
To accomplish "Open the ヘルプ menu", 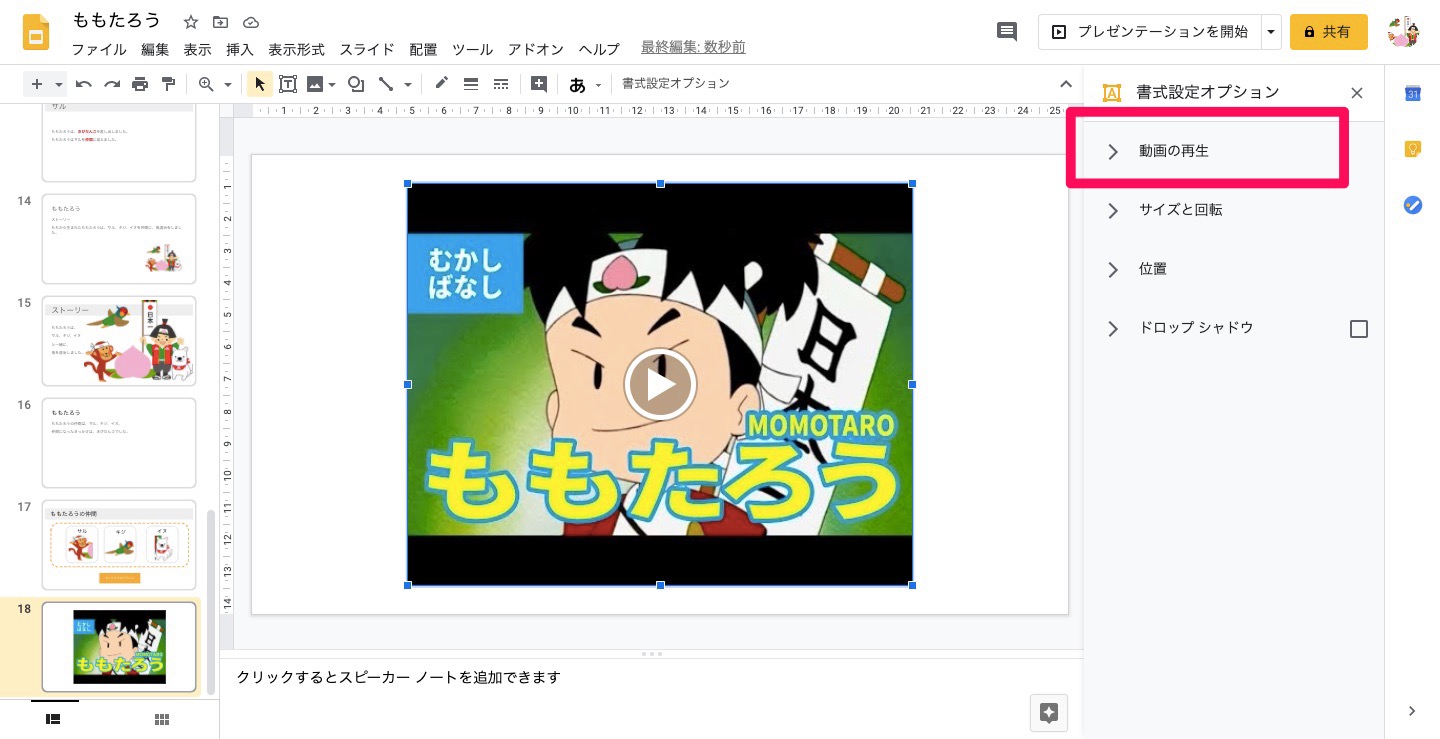I will click(599, 49).
